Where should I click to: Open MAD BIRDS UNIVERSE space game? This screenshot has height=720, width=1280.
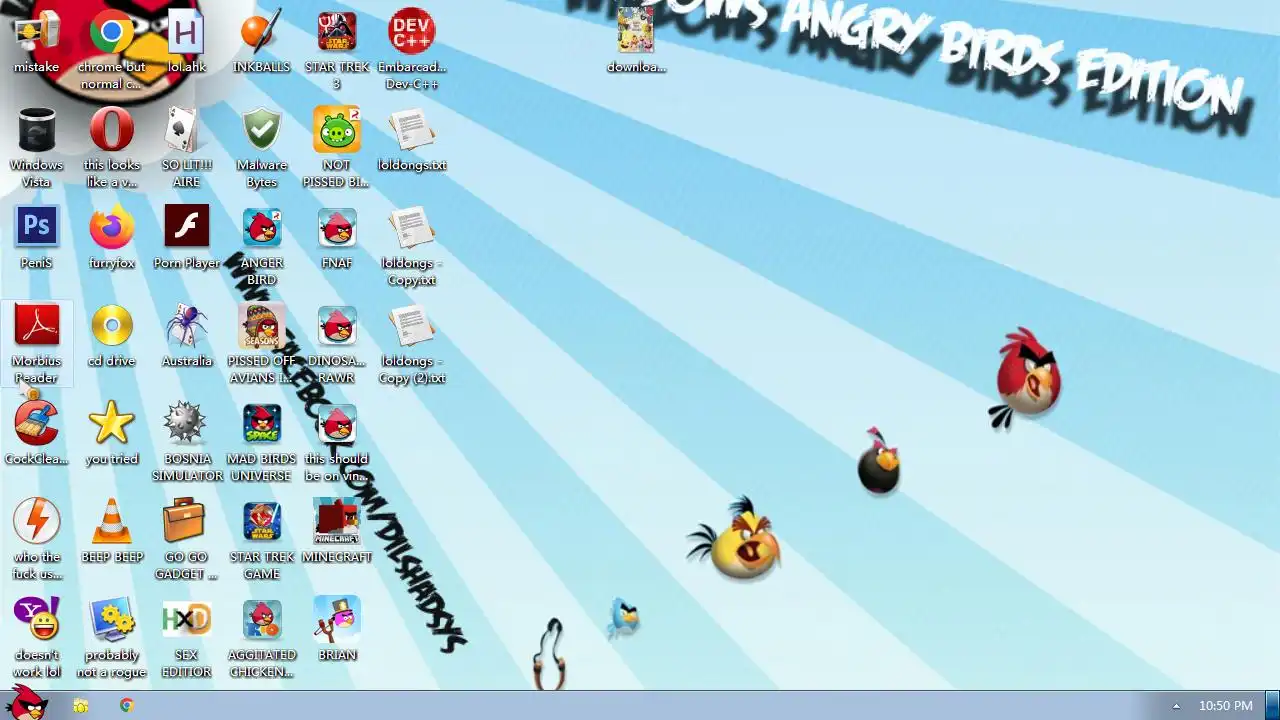[262, 442]
